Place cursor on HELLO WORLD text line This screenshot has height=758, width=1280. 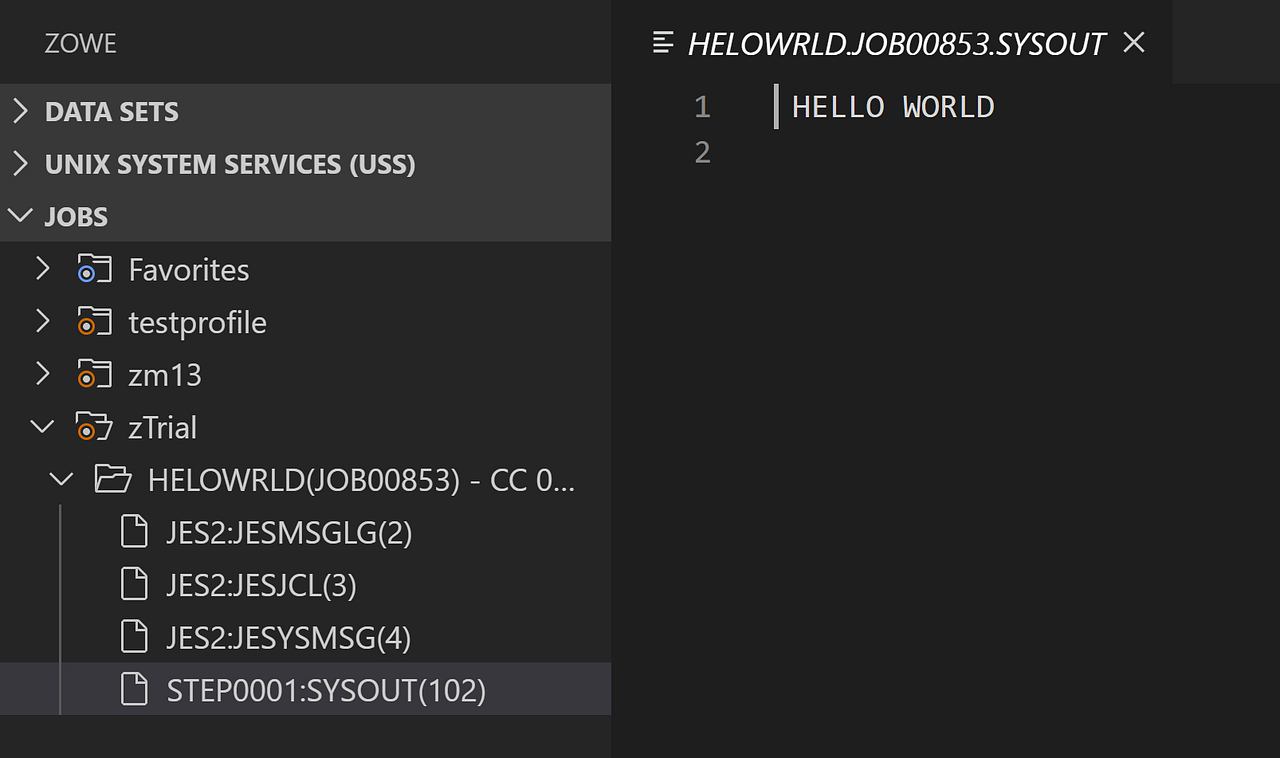(x=893, y=107)
